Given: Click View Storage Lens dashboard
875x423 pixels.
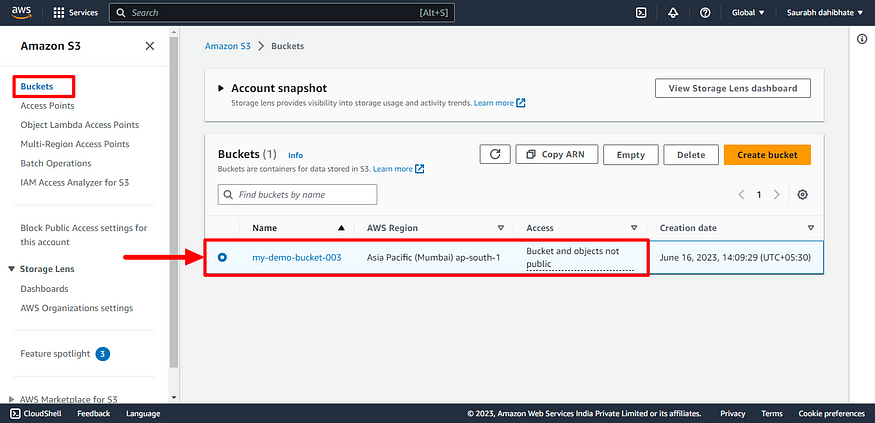Looking at the screenshot, I should point(733,88).
